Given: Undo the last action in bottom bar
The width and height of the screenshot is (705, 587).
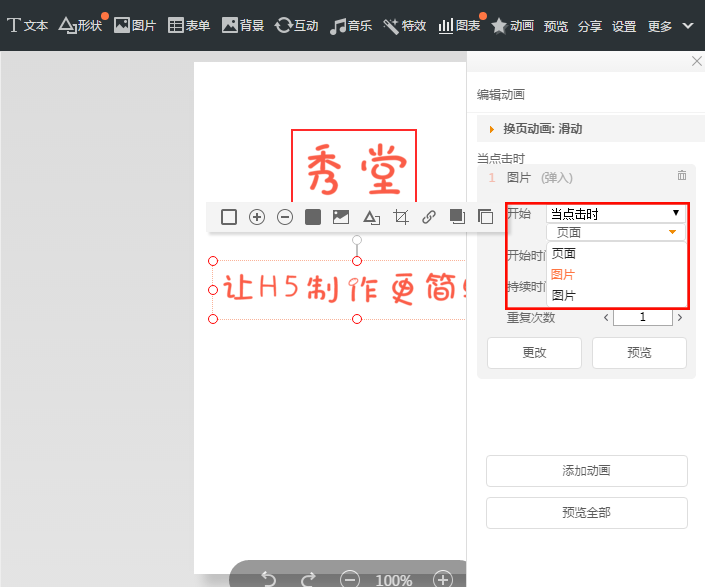Looking at the screenshot, I should (268, 579).
